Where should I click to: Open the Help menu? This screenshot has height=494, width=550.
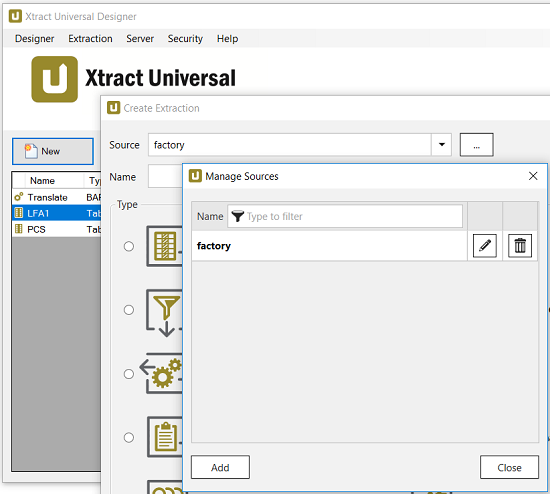coord(227,39)
